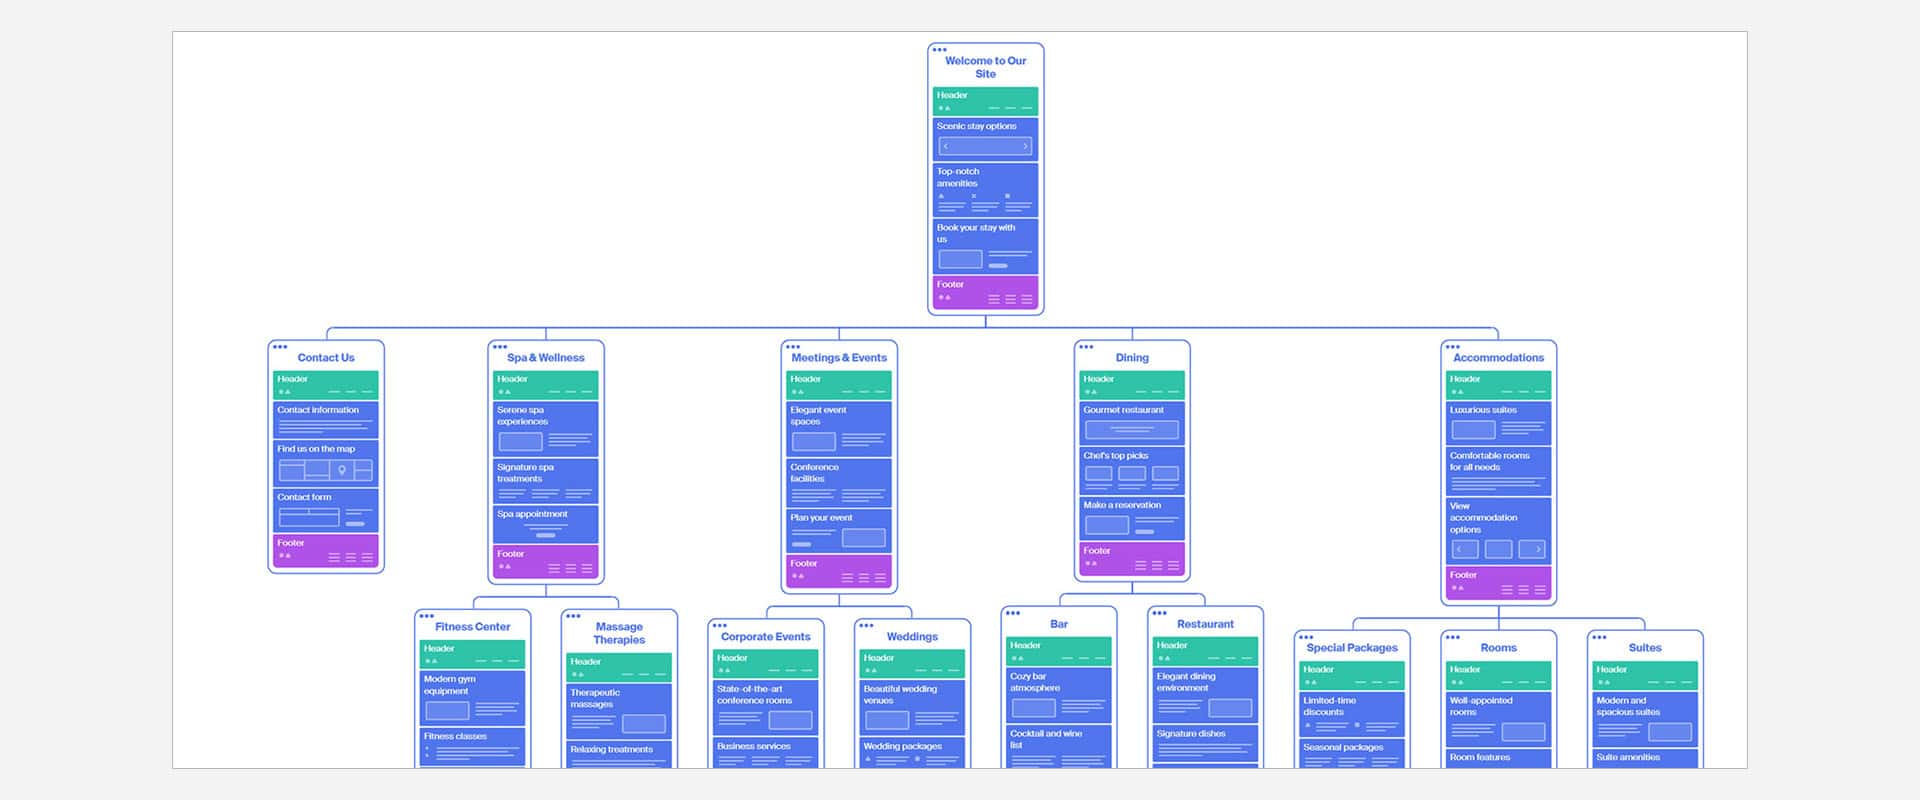
Task: Select the Therapeutic massages section
Action: pyautogui.click(x=619, y=711)
